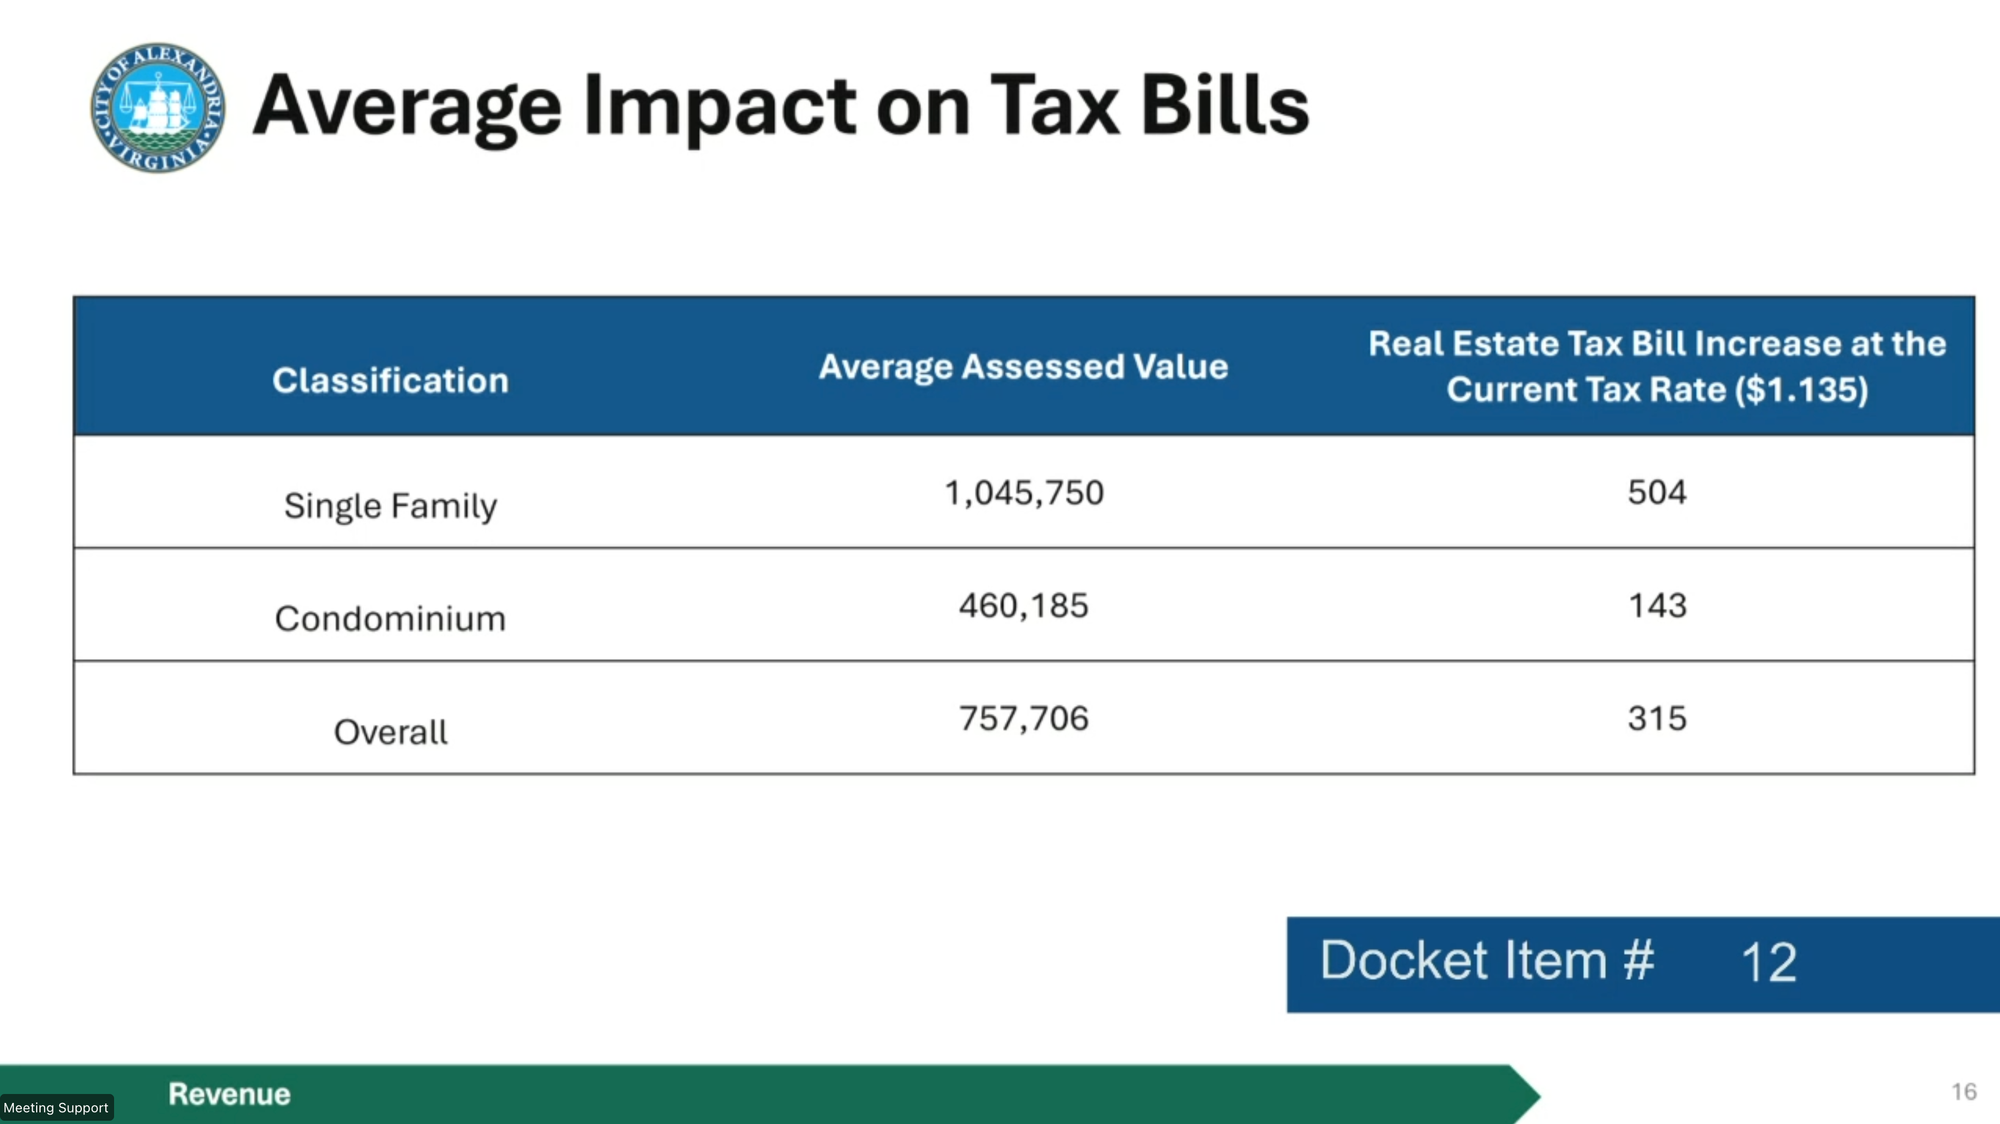Click the 1,045,750 assessed value cell

click(x=1024, y=493)
